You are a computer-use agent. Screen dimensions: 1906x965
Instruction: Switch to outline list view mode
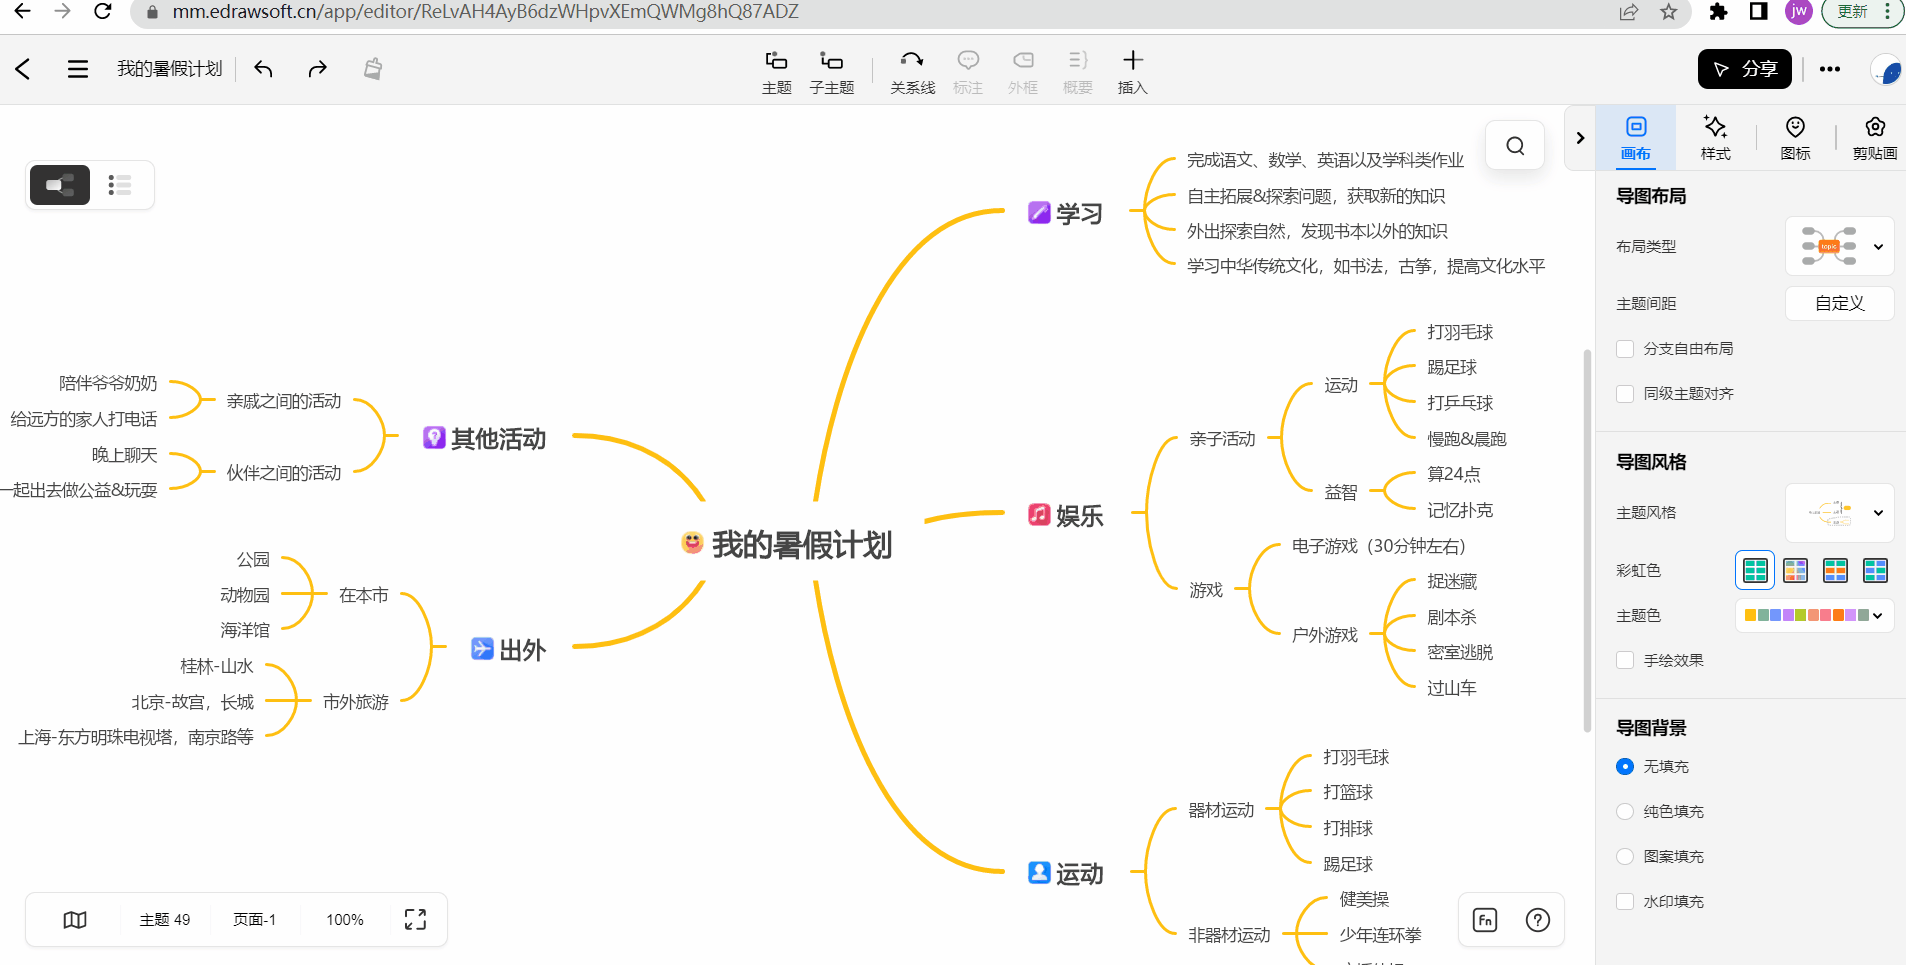coord(120,185)
